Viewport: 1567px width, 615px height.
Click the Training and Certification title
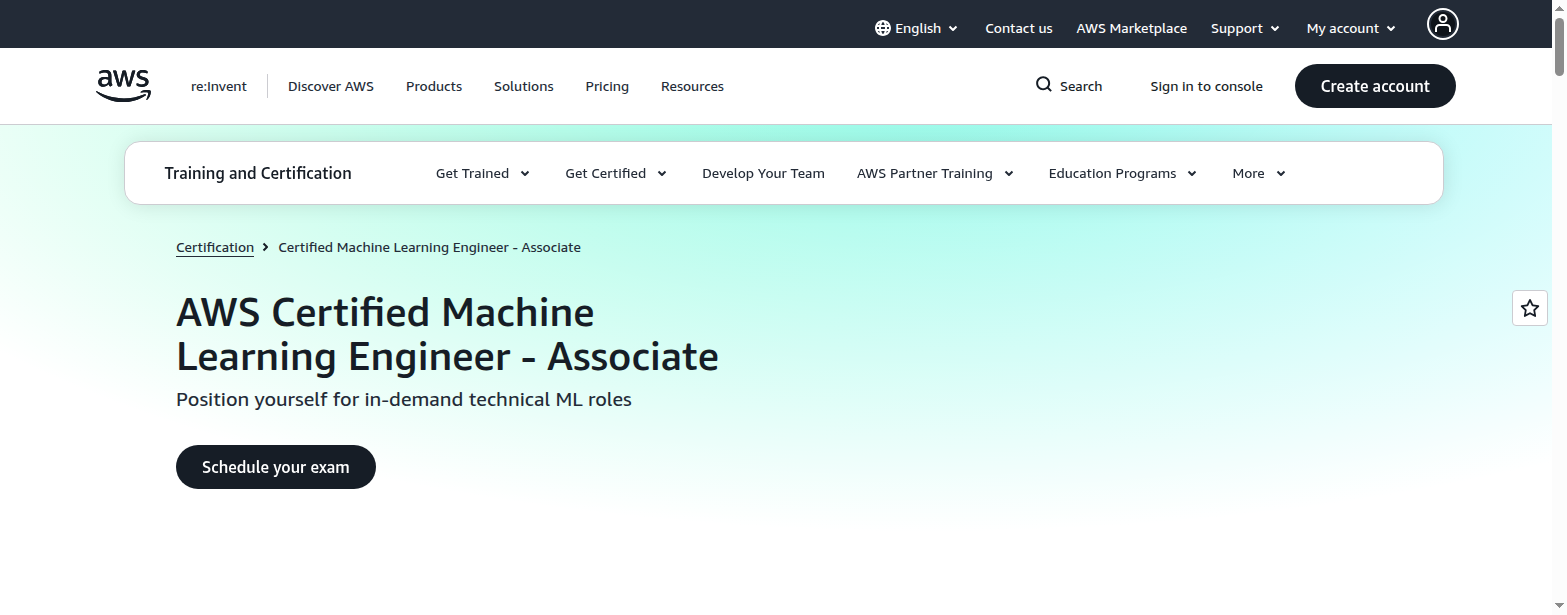258,173
